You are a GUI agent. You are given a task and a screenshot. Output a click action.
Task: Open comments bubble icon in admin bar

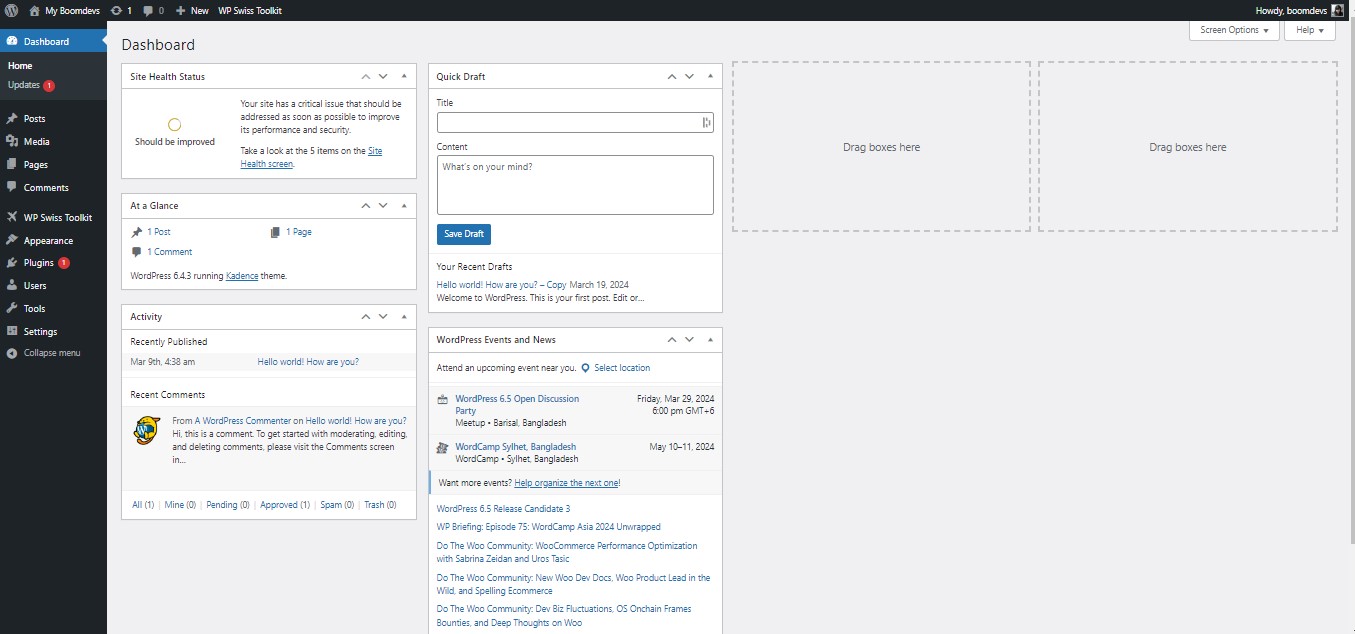coord(148,10)
